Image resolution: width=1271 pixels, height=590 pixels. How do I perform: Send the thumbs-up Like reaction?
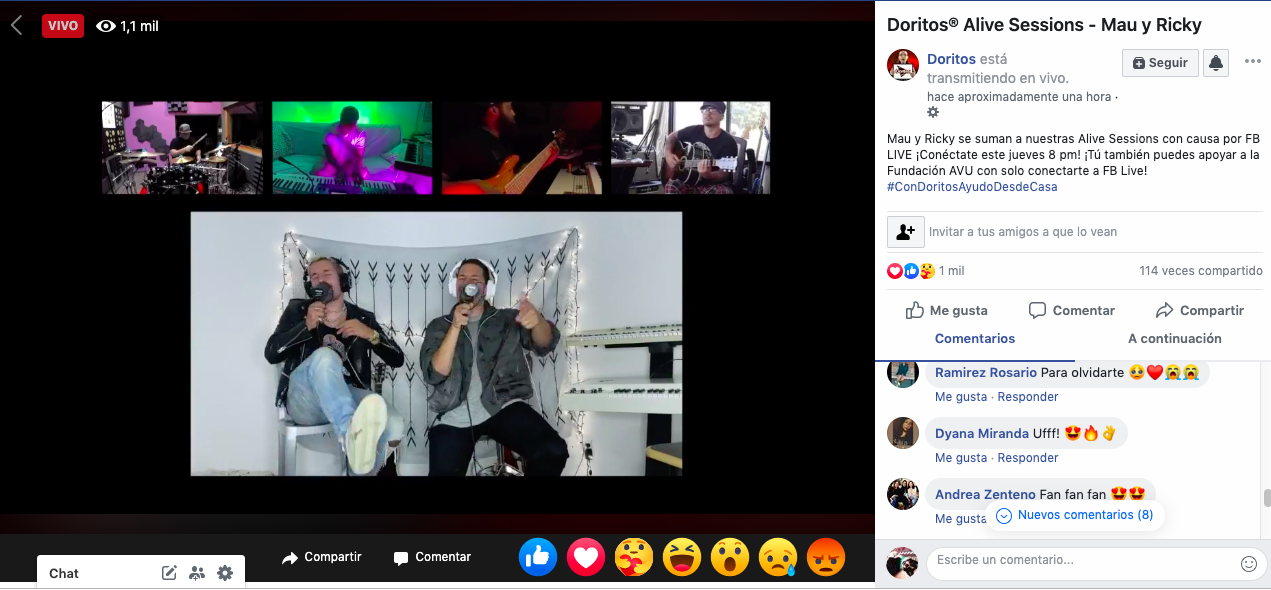coord(538,557)
